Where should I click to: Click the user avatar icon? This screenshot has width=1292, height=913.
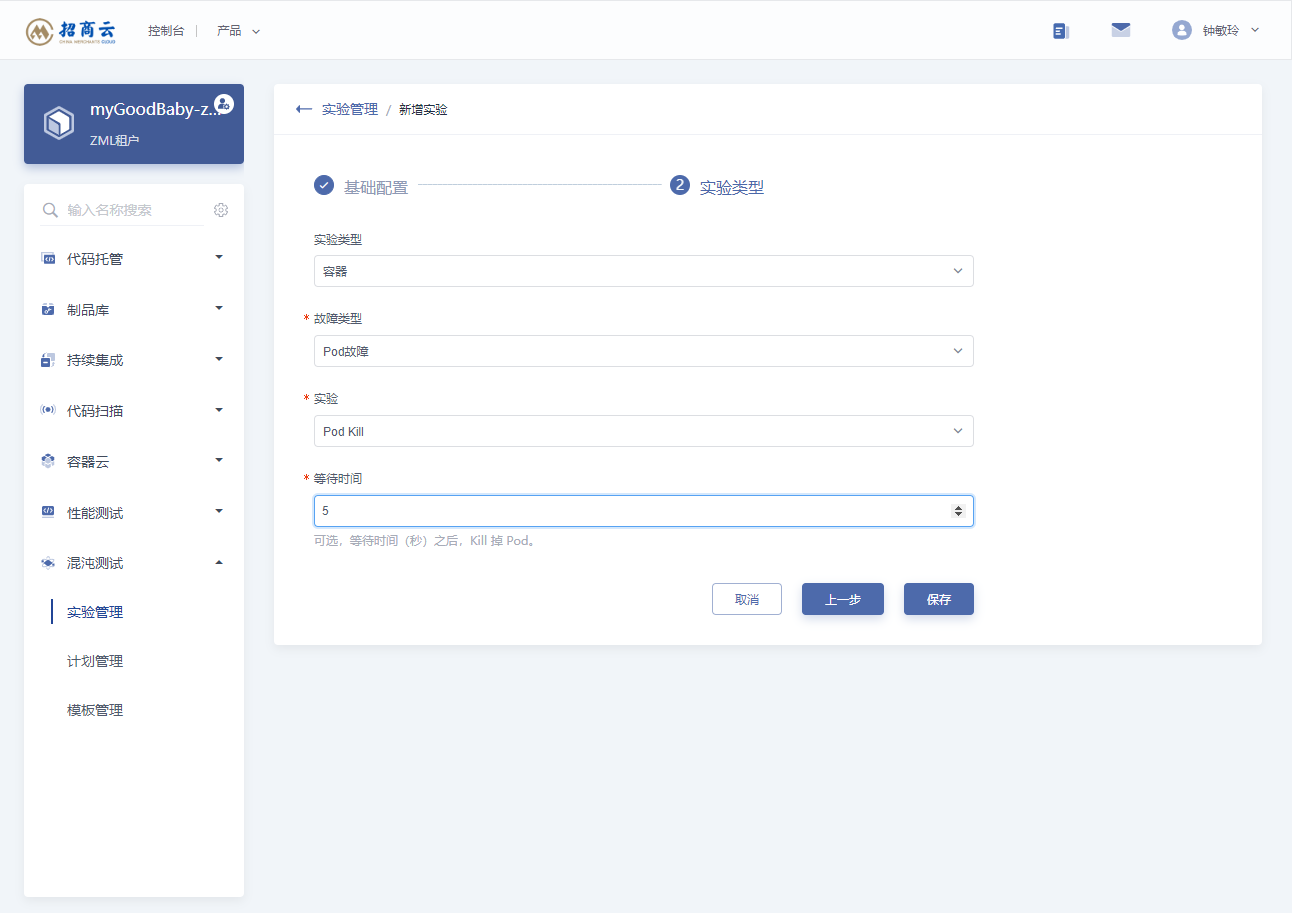point(1182,30)
